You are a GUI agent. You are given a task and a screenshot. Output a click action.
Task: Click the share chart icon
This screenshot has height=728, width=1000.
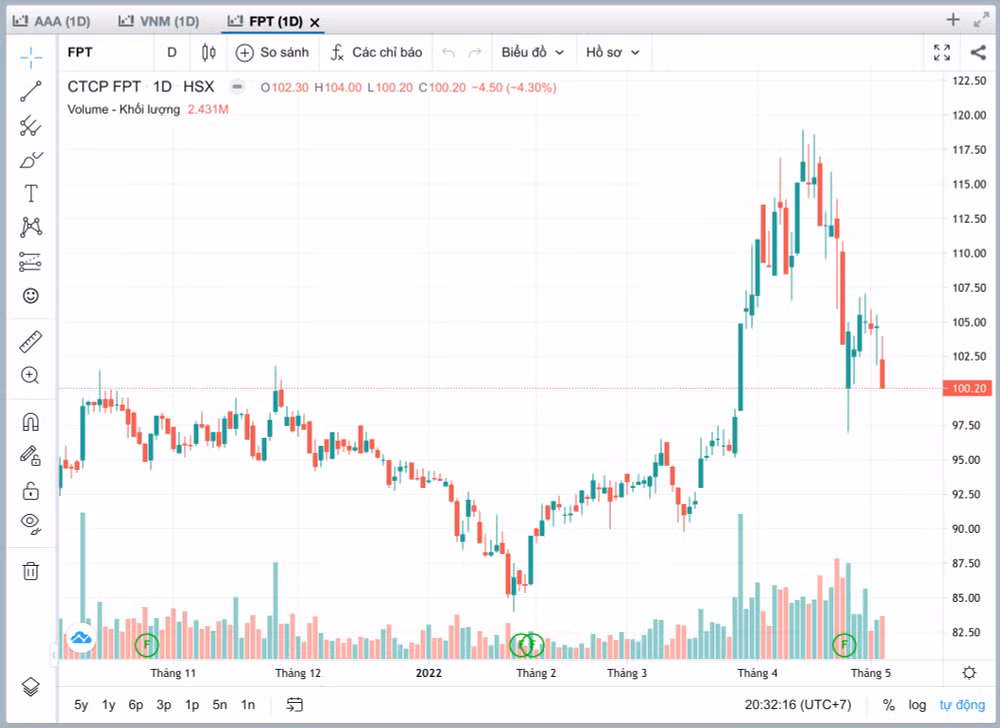pos(978,52)
